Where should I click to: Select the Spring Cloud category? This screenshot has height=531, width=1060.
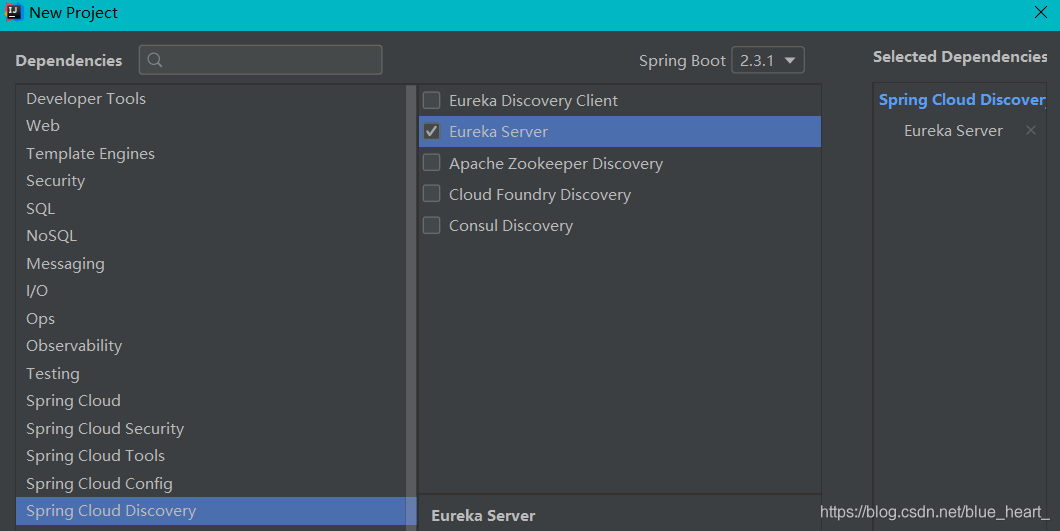pos(211,400)
